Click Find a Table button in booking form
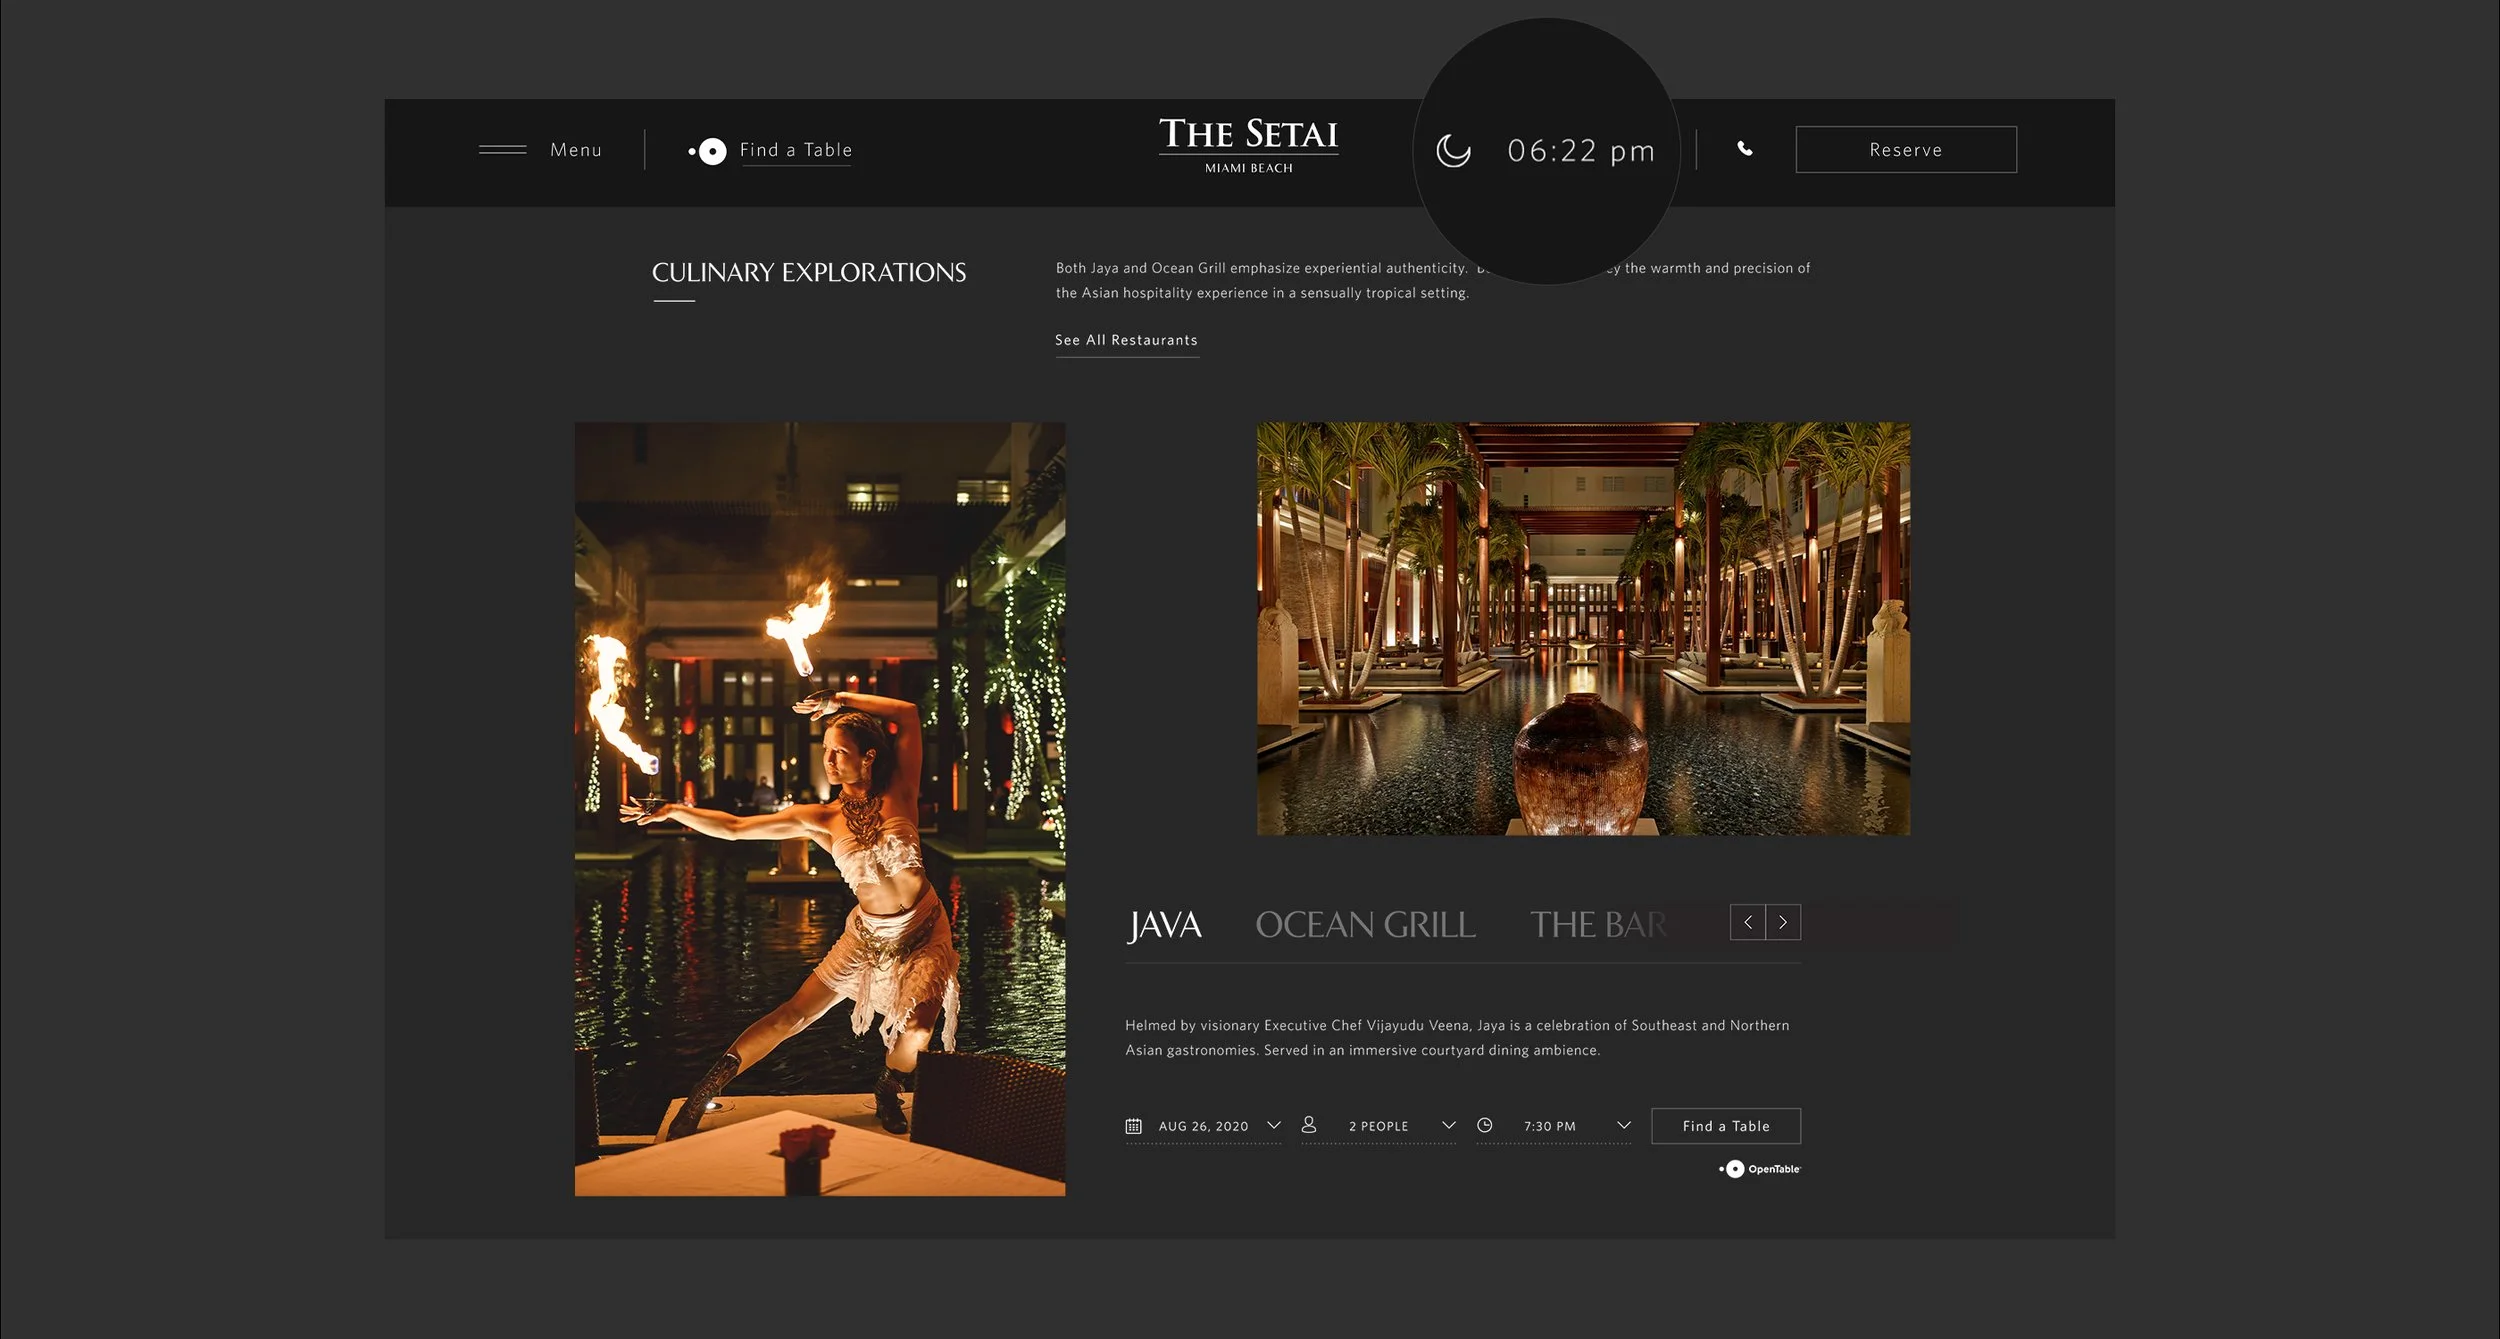 click(x=1726, y=1126)
